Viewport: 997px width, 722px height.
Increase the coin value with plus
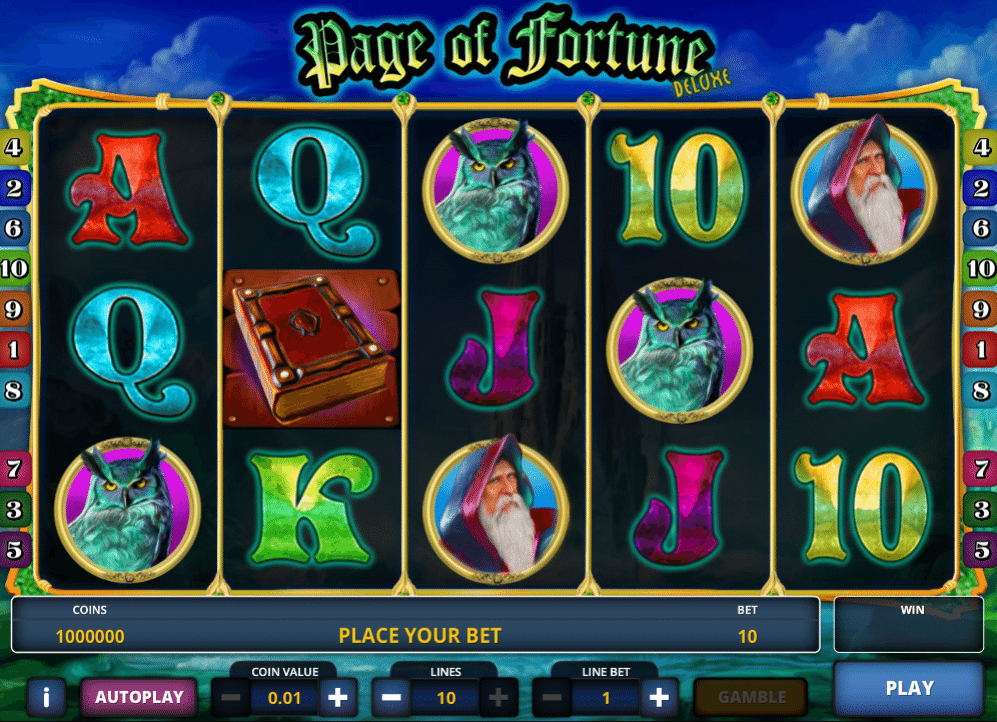tap(338, 697)
